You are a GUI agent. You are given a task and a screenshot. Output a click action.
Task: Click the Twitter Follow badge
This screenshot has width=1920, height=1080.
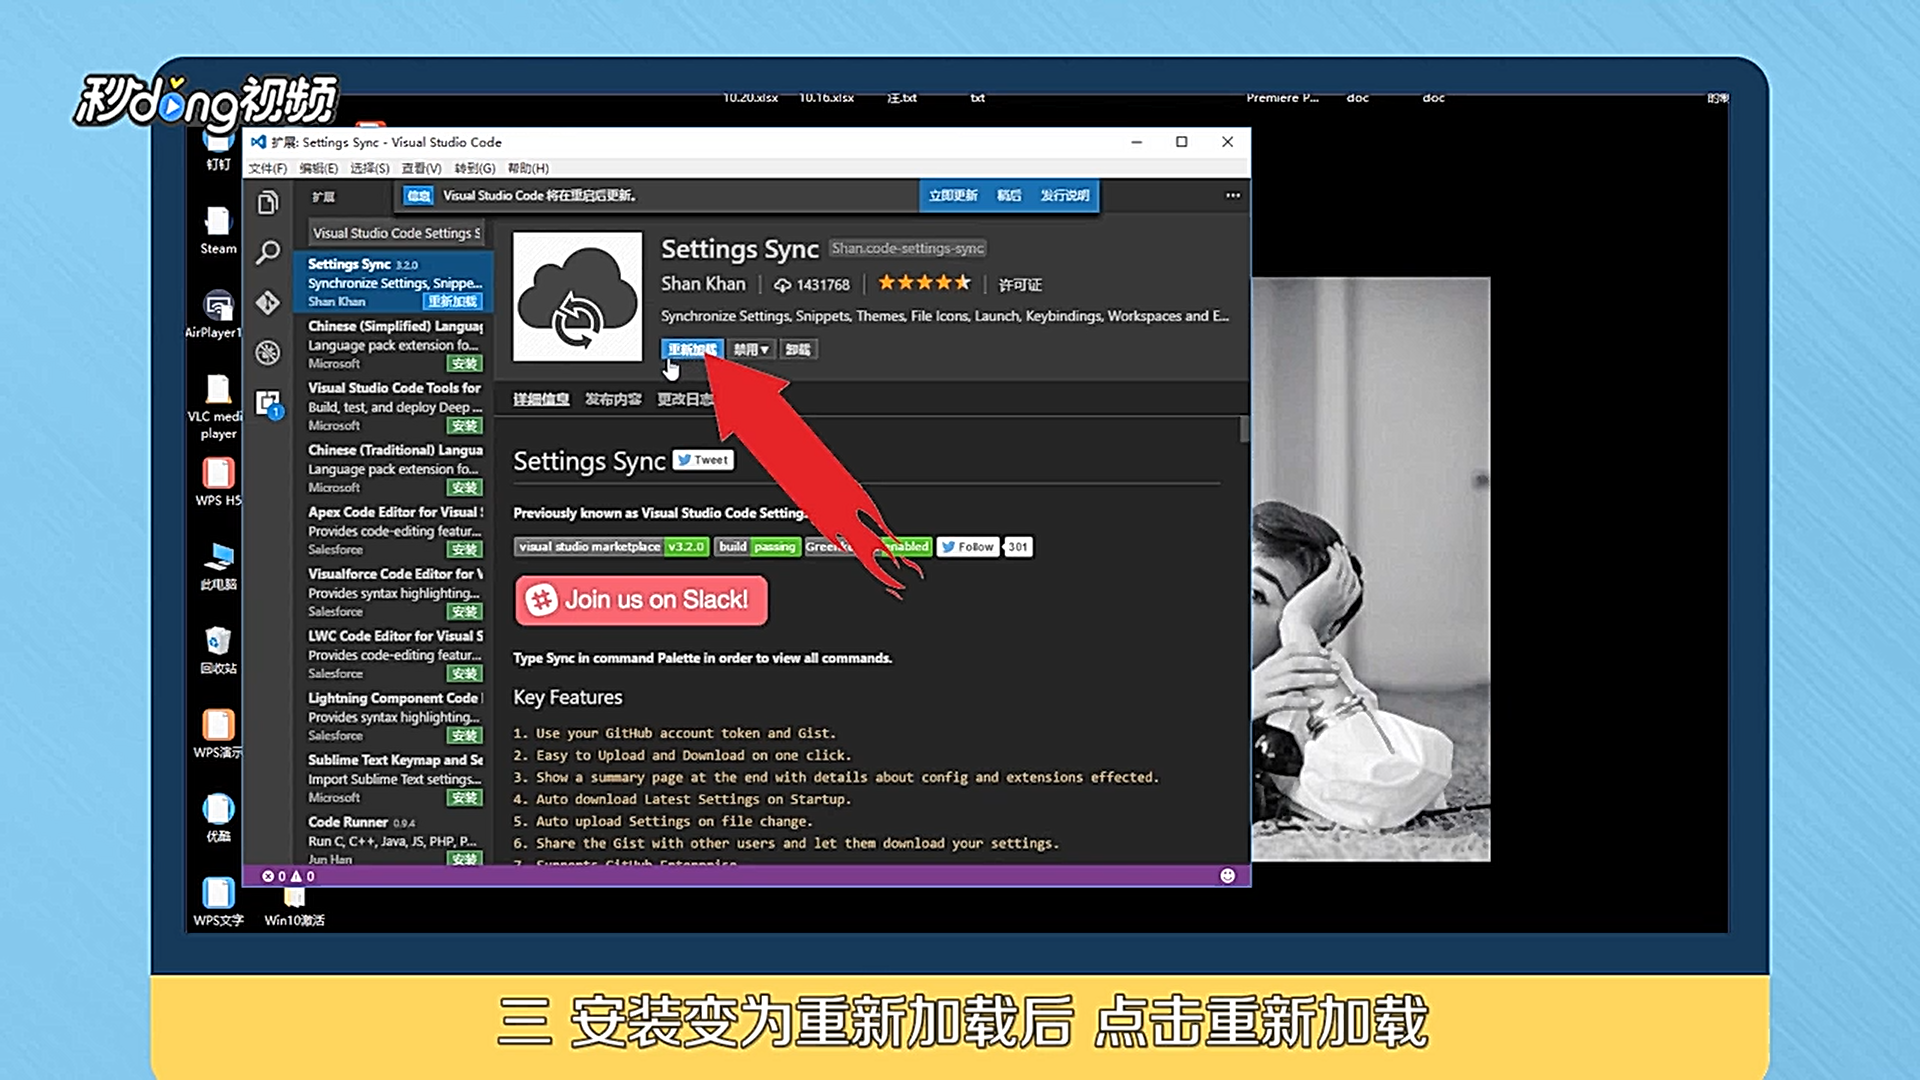968,547
